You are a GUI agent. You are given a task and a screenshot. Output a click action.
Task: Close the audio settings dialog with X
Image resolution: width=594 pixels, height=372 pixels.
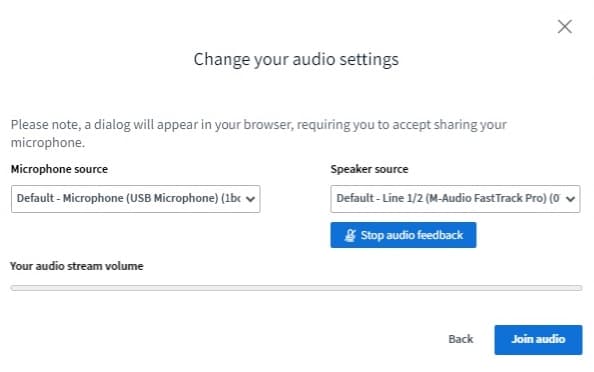564,27
